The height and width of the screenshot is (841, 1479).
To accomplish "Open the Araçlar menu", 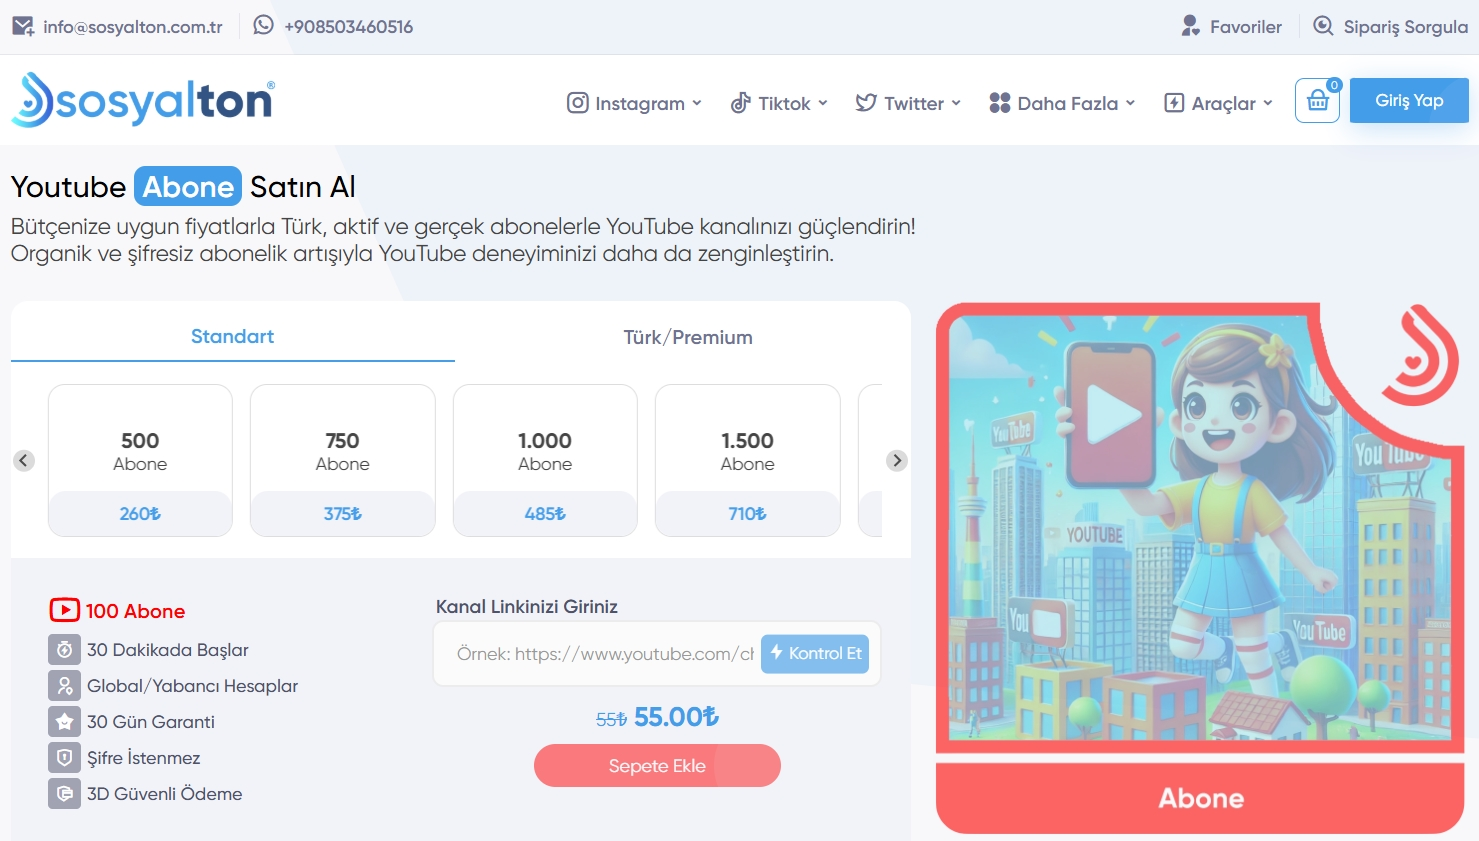I will [1218, 103].
